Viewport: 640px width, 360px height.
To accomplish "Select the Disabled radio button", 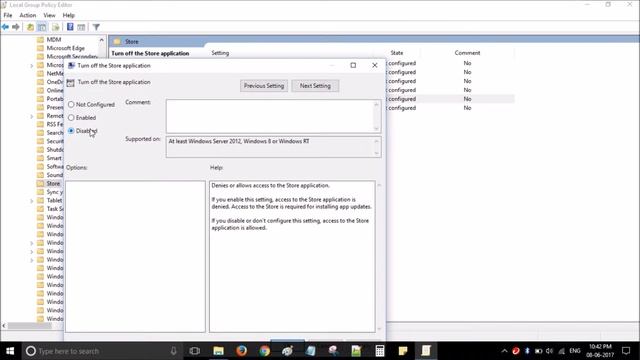I will 71,131.
